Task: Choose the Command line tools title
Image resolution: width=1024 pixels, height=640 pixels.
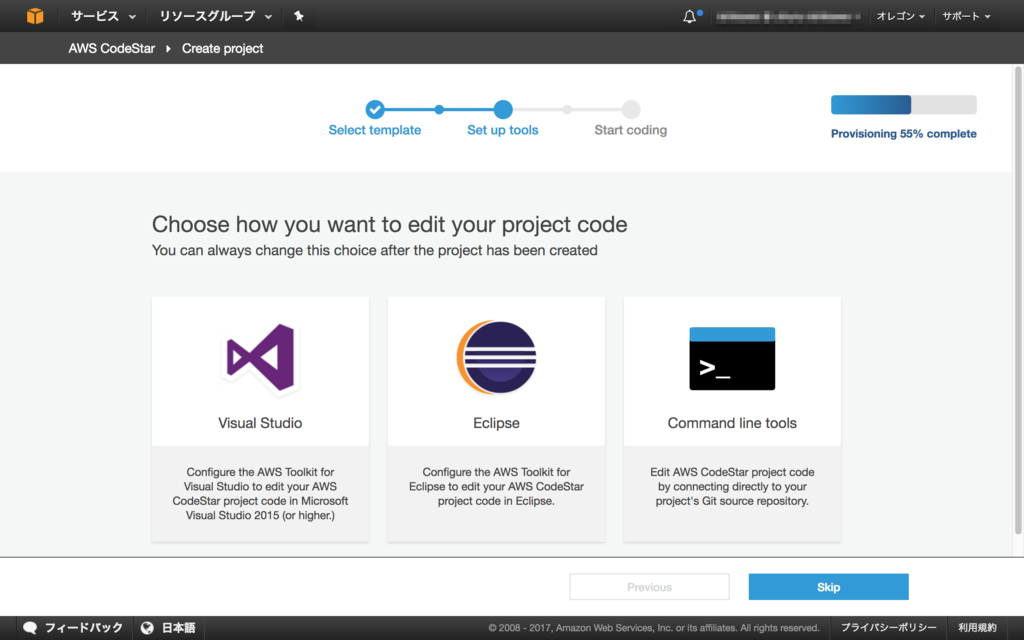Action: click(732, 423)
